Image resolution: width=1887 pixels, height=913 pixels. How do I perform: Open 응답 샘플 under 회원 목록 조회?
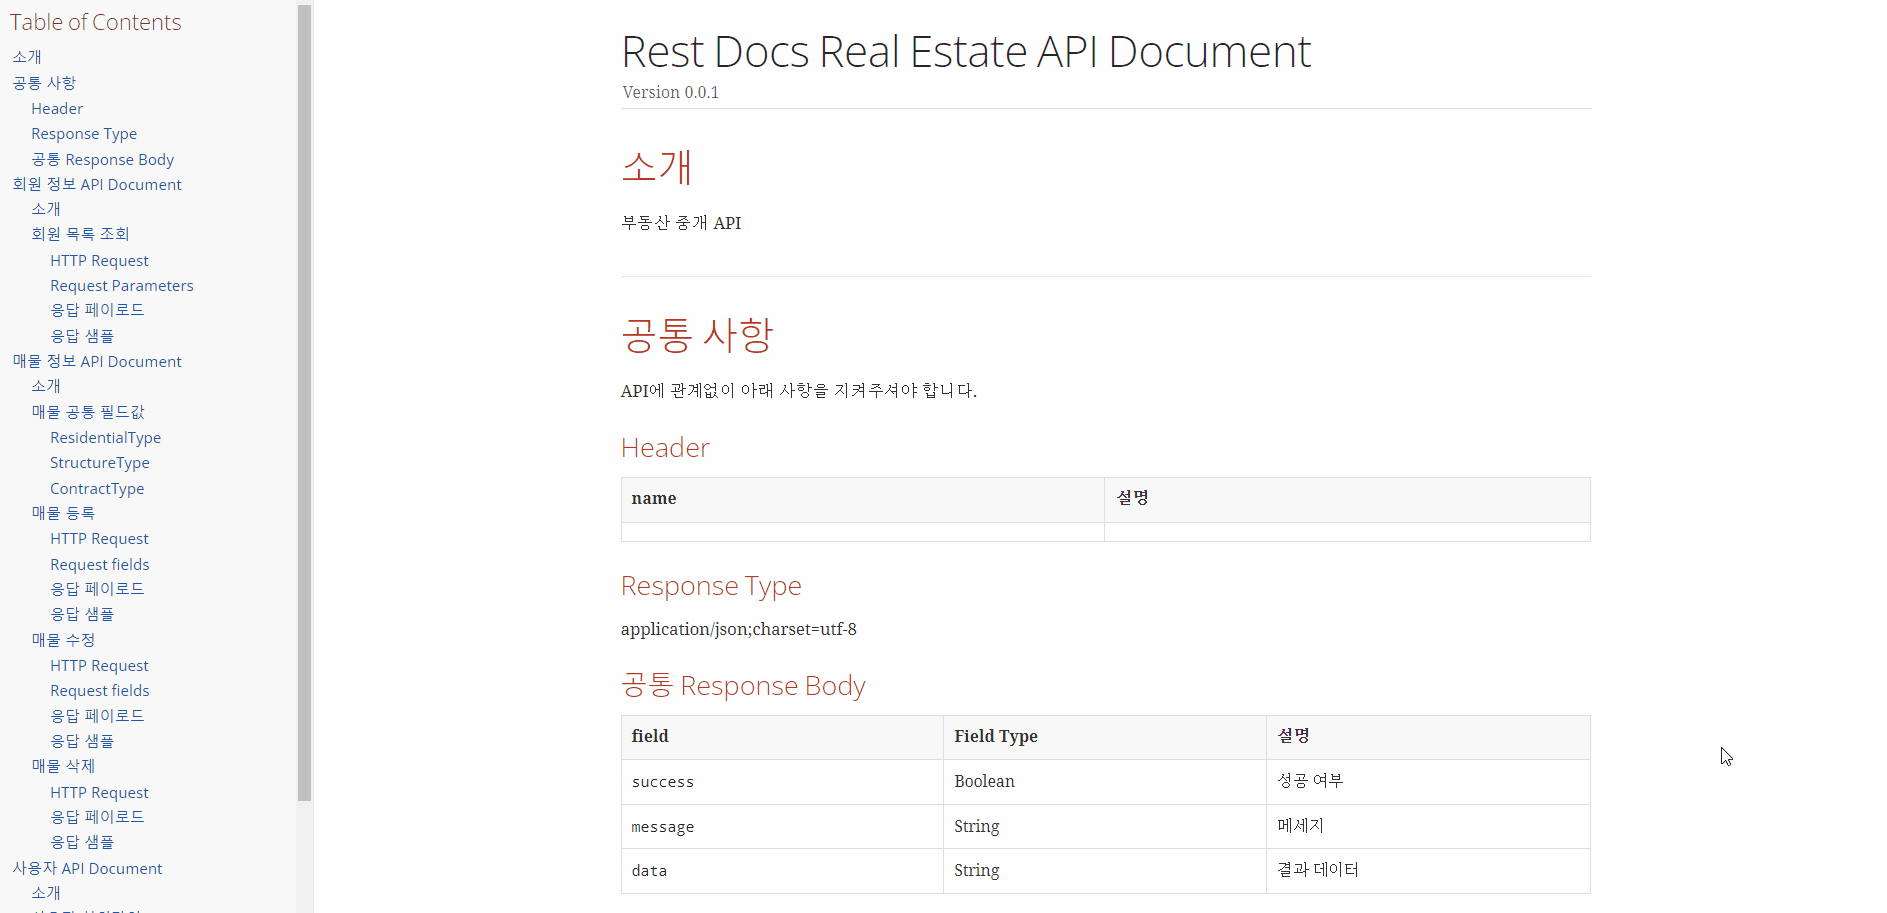[82, 336]
